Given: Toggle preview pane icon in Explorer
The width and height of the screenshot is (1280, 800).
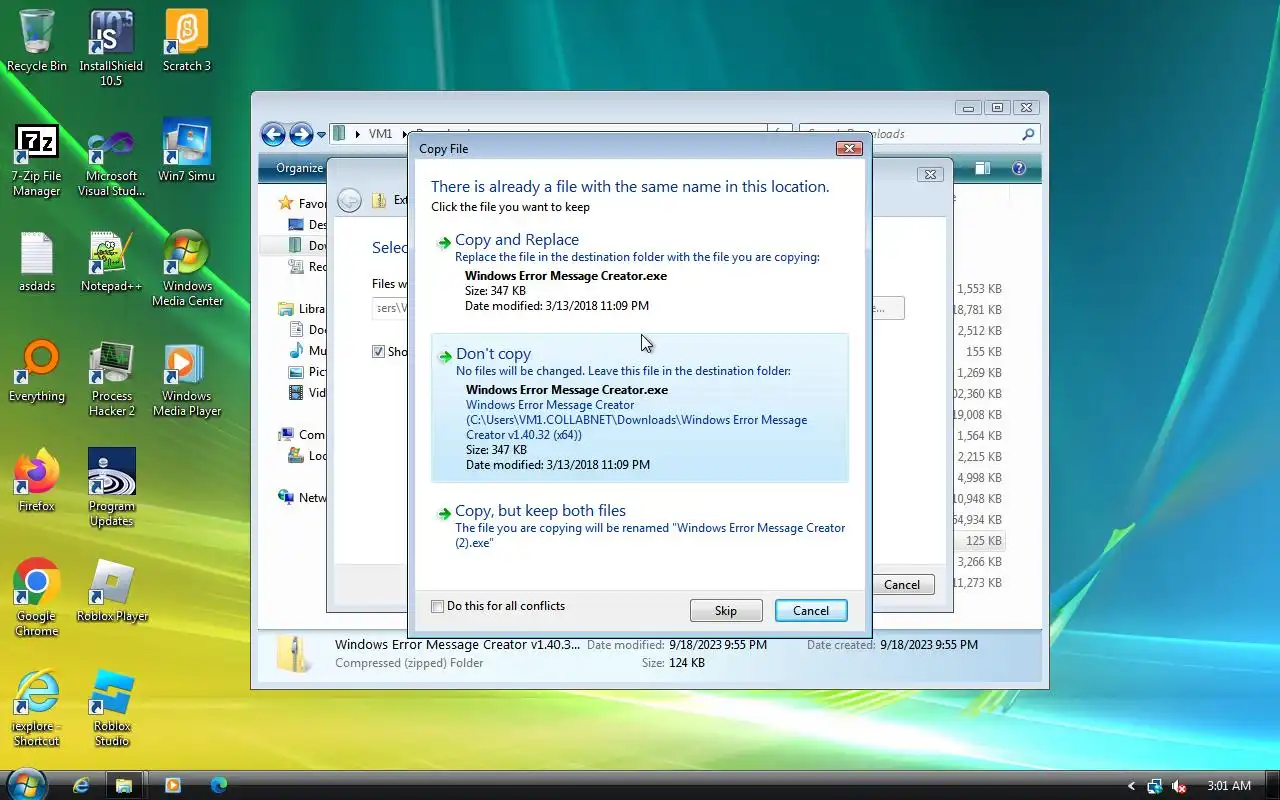Looking at the screenshot, I should point(983,169).
